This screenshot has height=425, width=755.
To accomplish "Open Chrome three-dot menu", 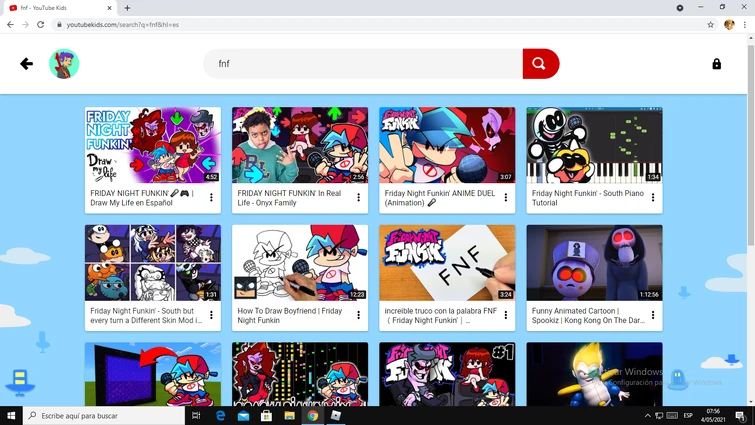I will tap(744, 25).
